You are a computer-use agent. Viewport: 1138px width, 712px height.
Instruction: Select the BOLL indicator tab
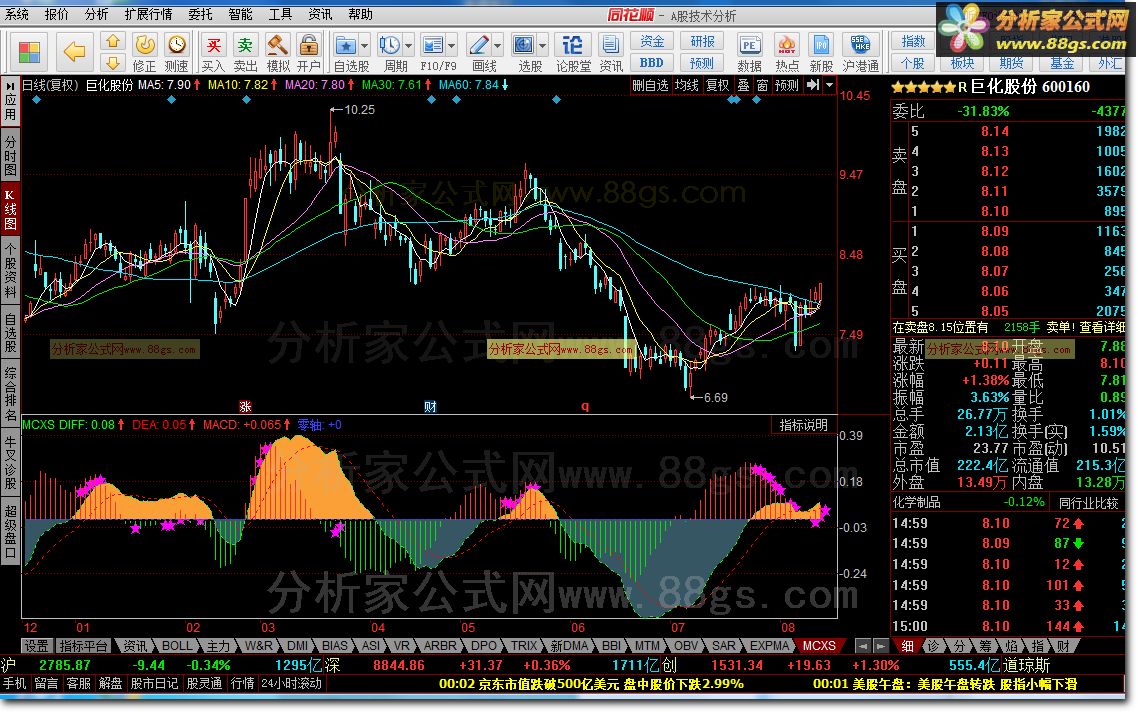click(x=176, y=645)
